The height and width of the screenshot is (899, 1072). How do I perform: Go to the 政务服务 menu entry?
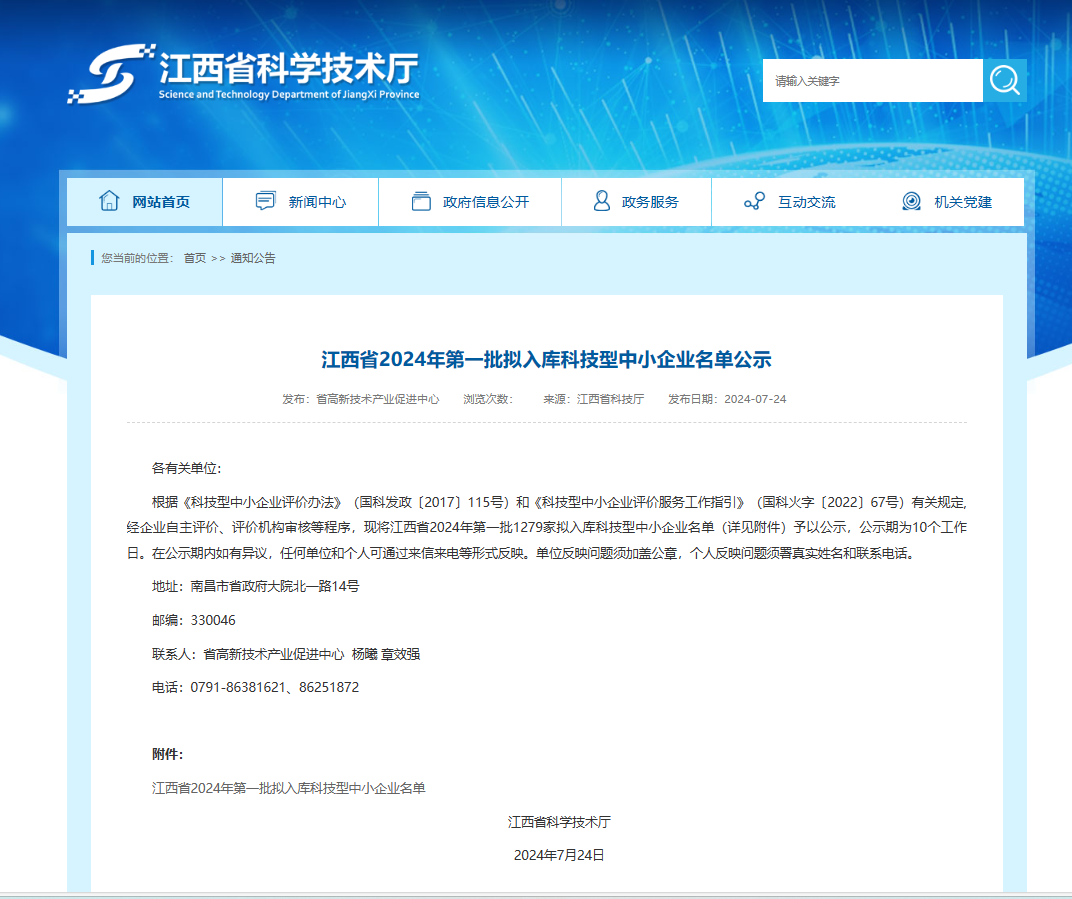[x=650, y=202]
